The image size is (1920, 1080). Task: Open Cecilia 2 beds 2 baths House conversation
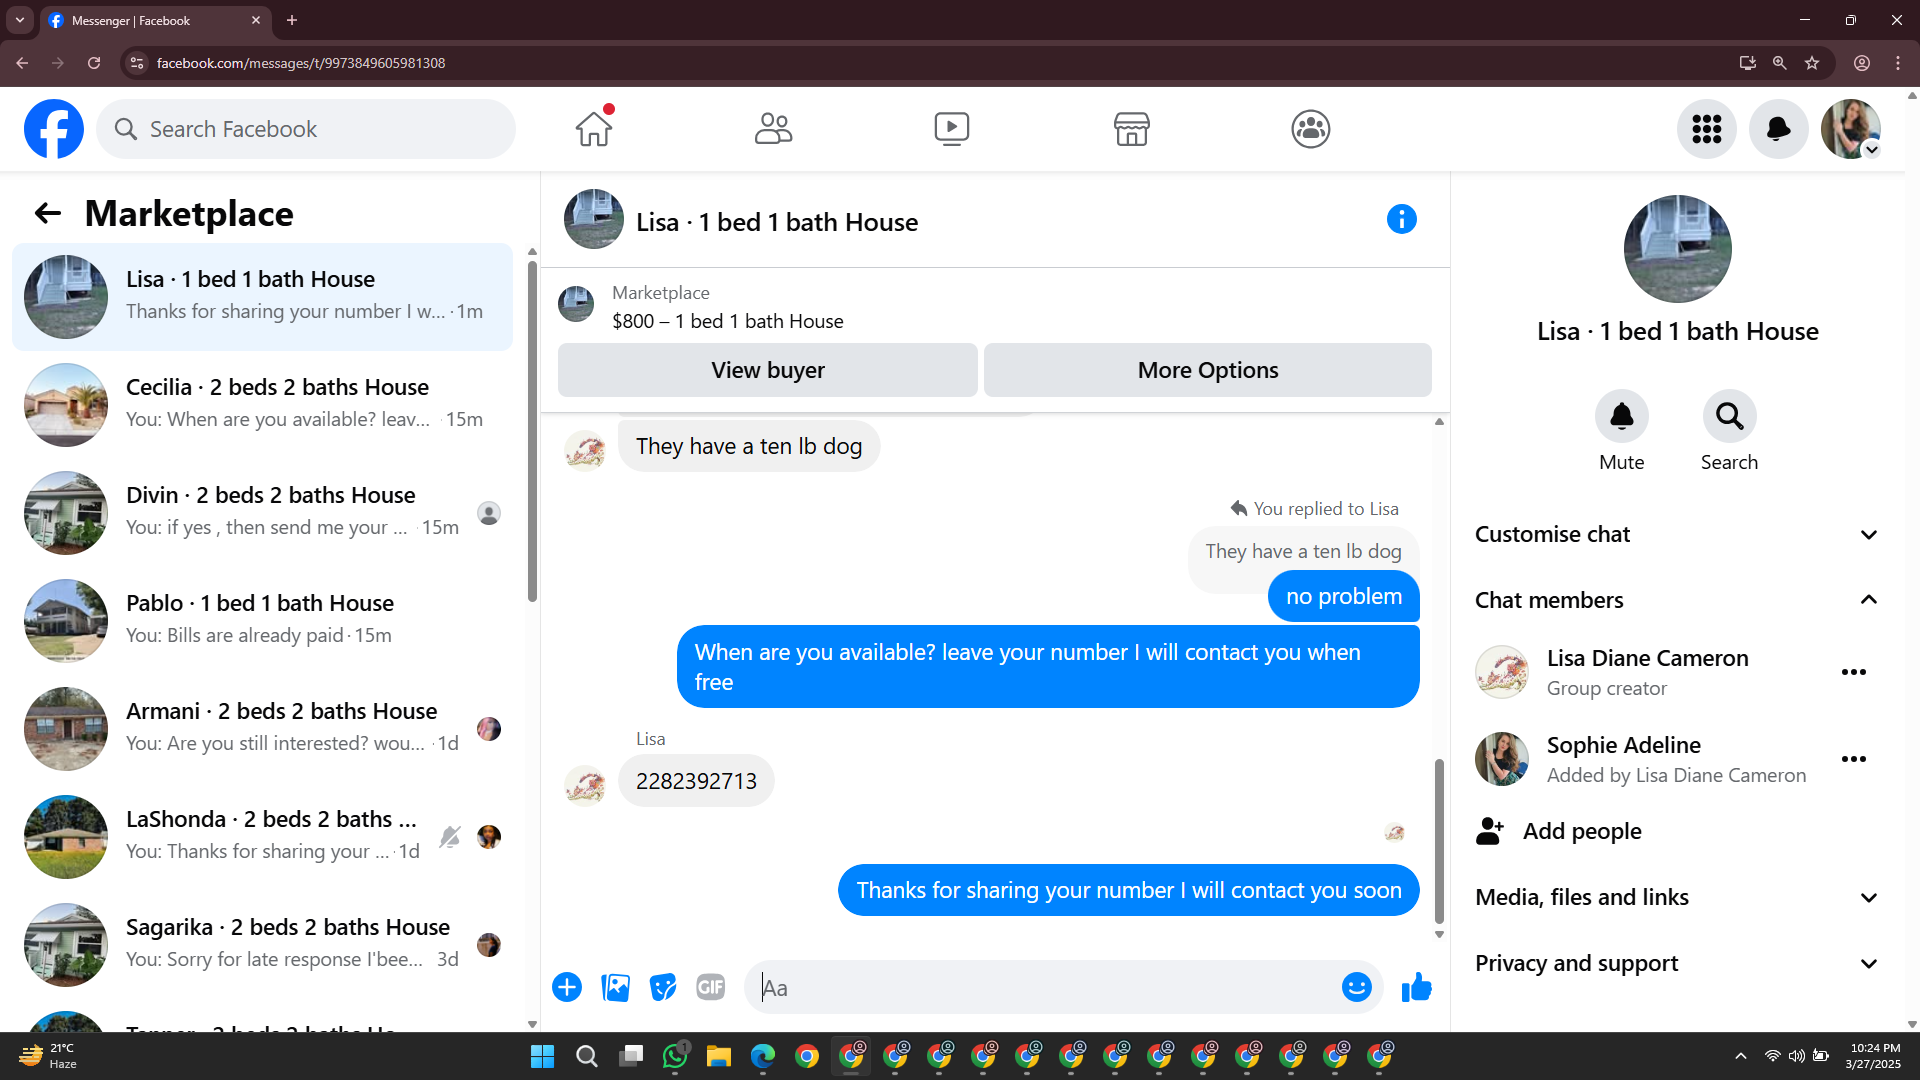coord(262,405)
